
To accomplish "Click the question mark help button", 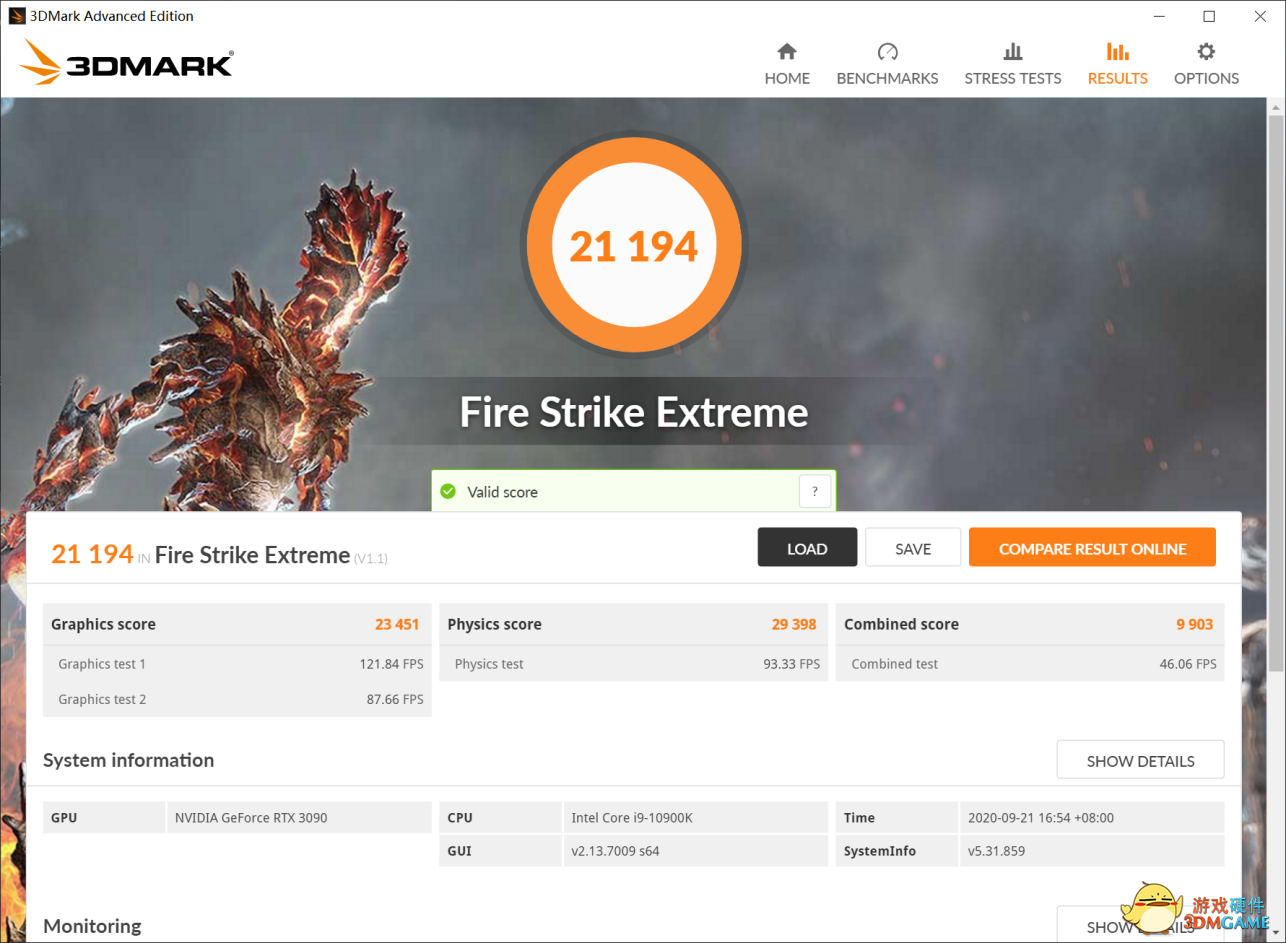I will 815,491.
